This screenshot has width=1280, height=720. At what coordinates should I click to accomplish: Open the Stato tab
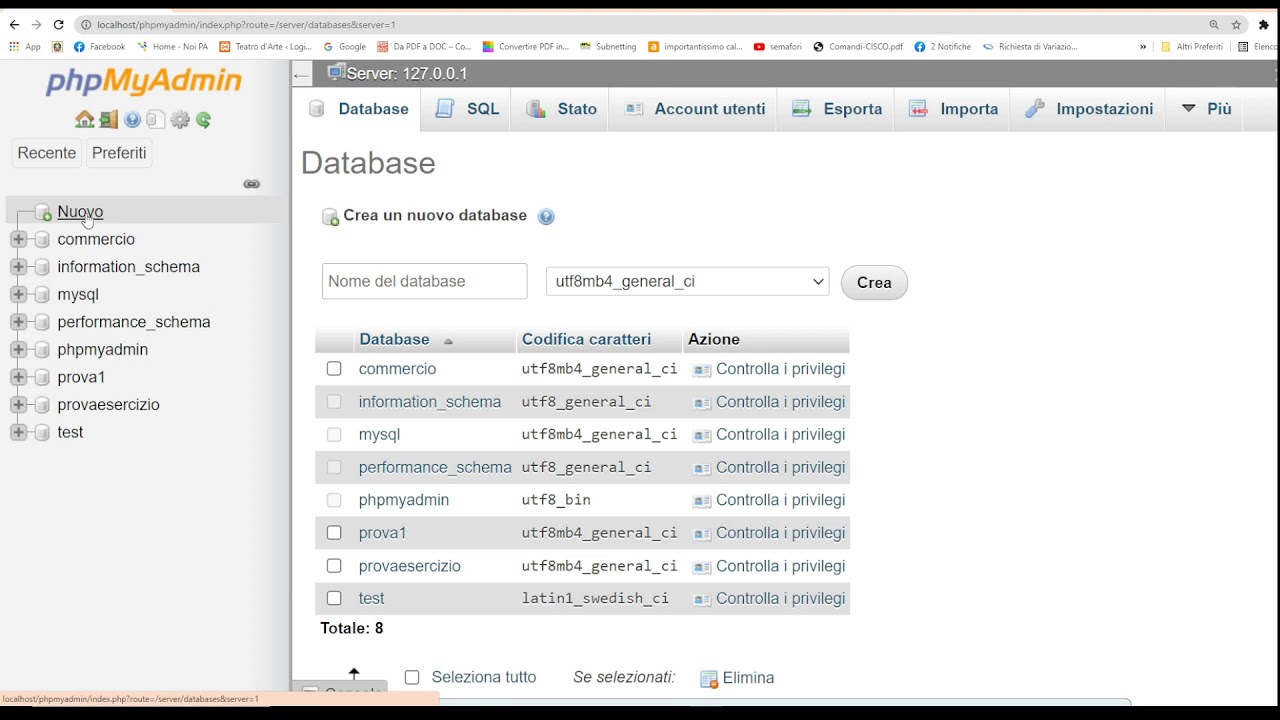pos(562,109)
